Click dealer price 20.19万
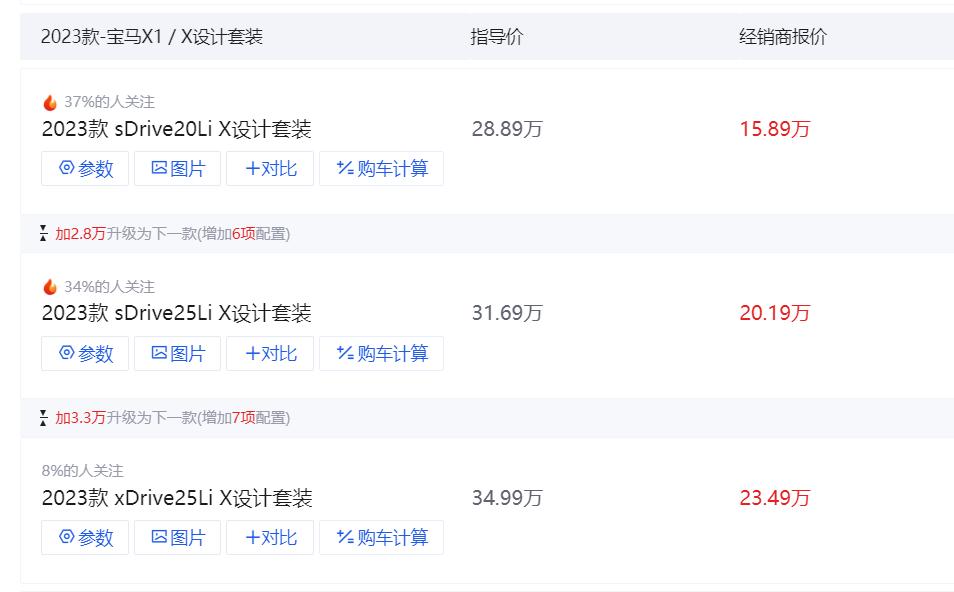This screenshot has width=954, height=592. 774,313
